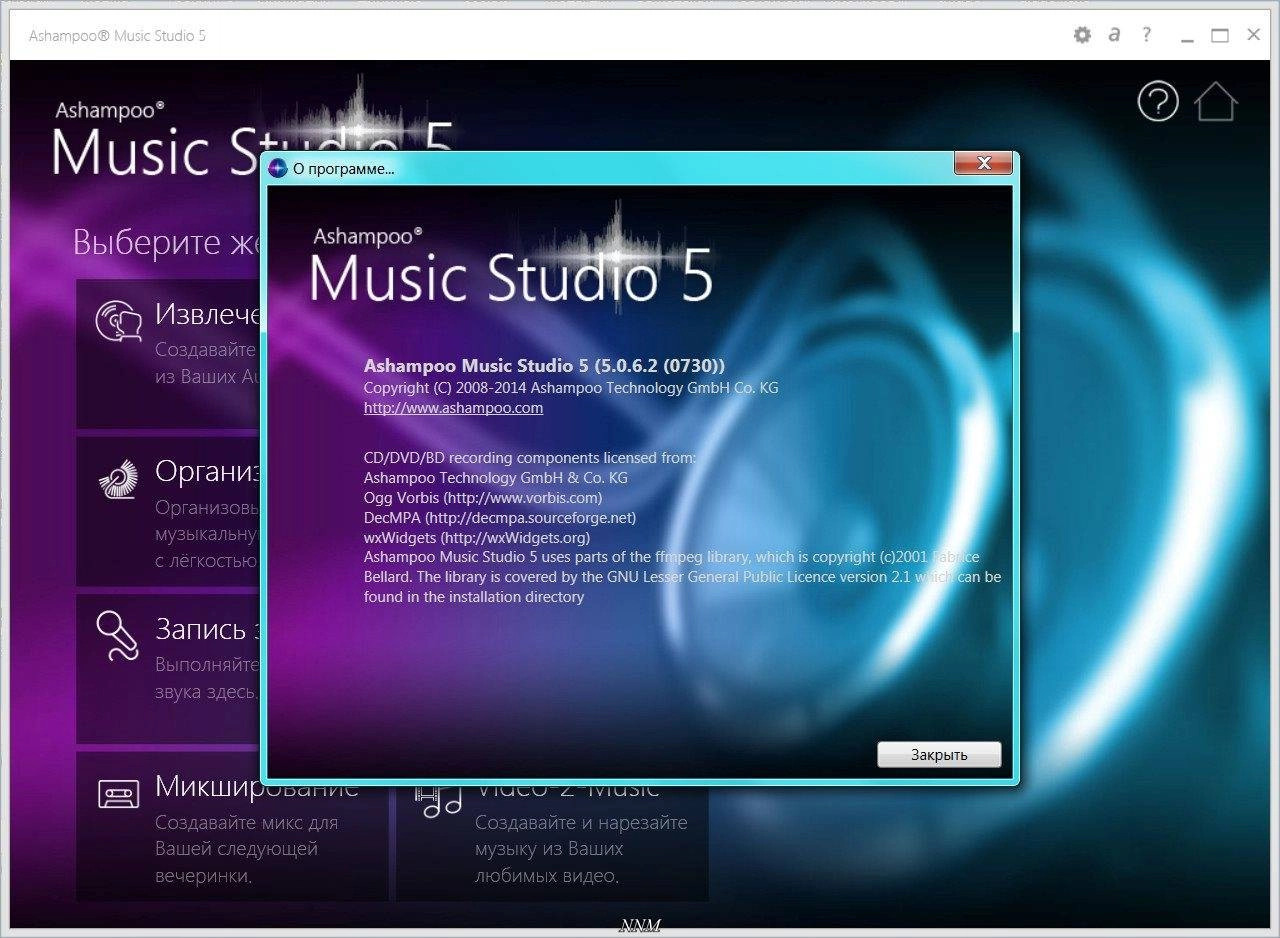This screenshot has width=1280, height=938.
Task: Click 'CD/DVD/BD recording components licensed from:' line
Action: 529,458
